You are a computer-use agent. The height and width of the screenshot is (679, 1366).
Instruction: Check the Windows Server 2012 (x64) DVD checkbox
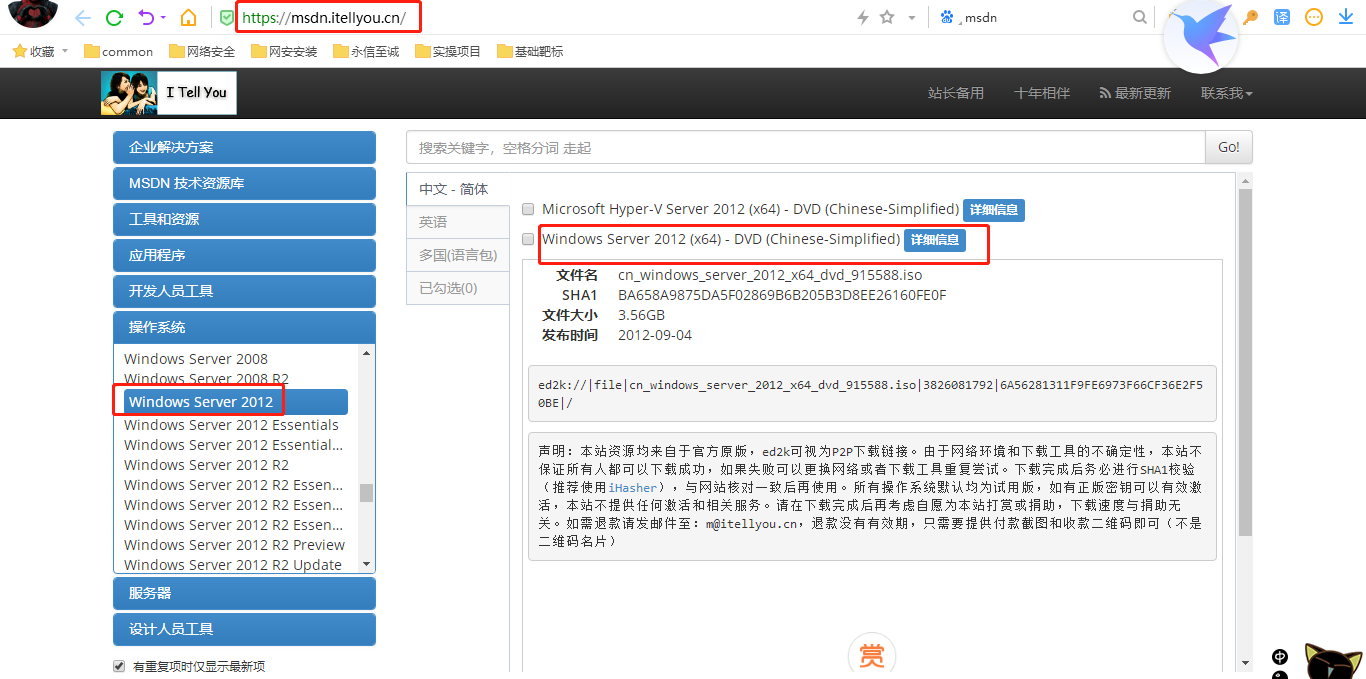pyautogui.click(x=527, y=239)
